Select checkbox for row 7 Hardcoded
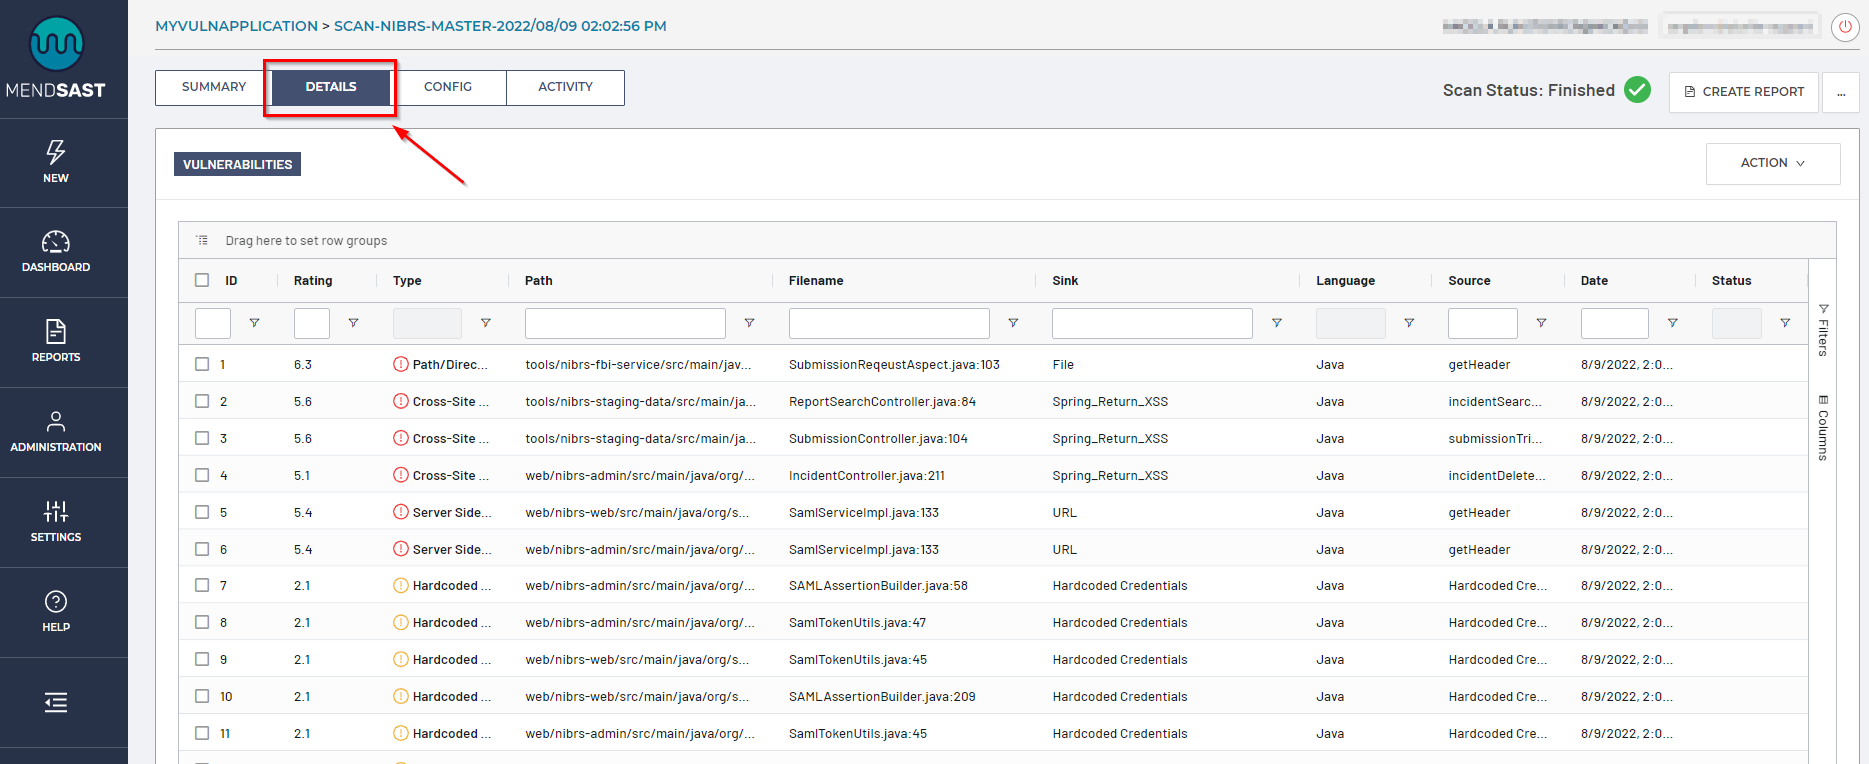Screen dimensions: 1869x764 click(x=202, y=585)
